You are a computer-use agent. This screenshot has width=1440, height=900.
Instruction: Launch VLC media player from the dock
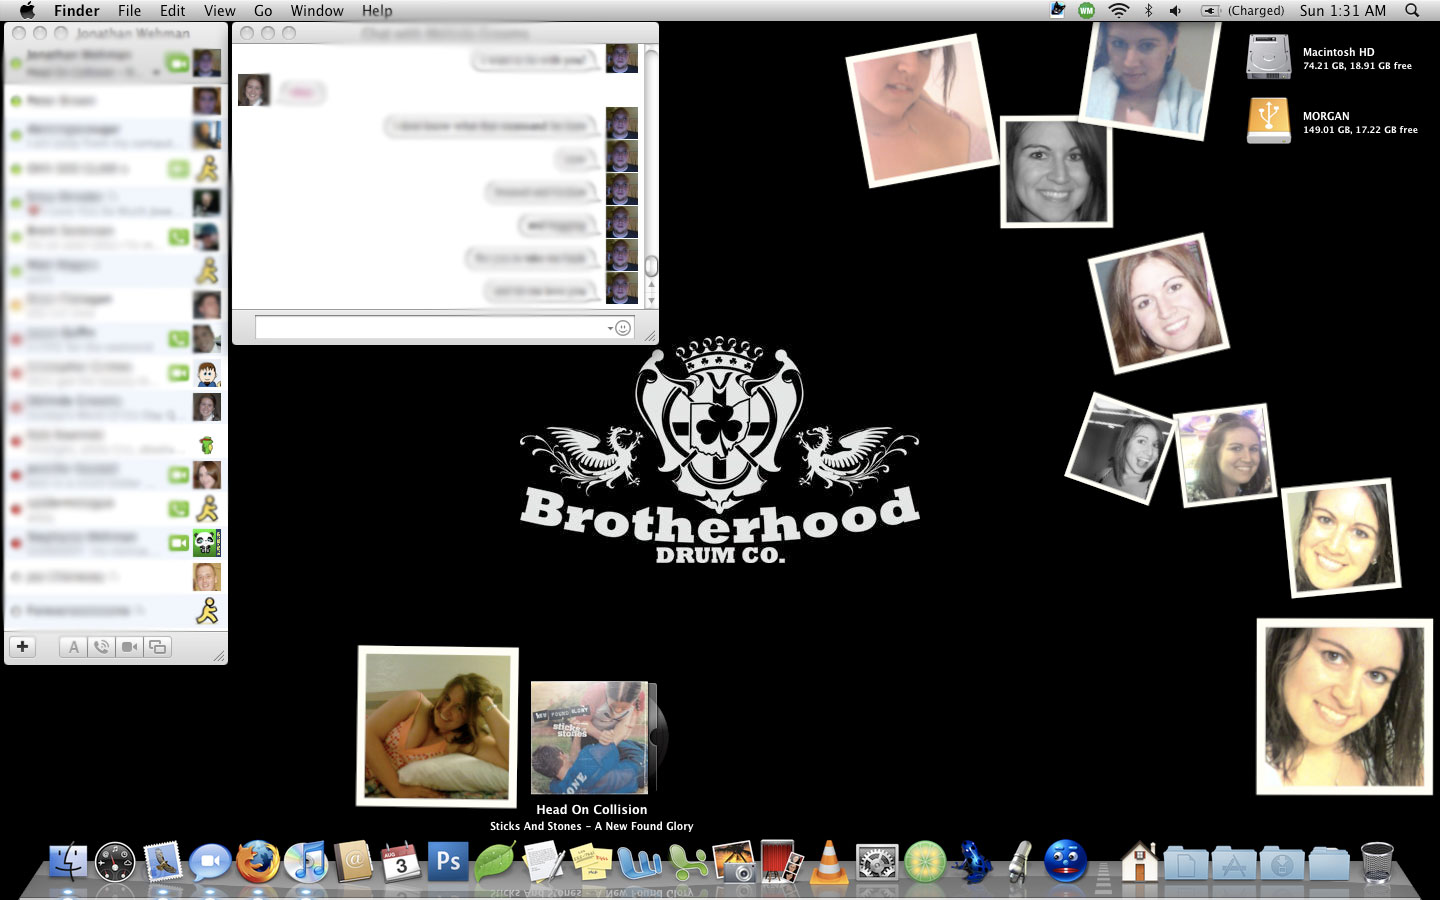click(x=829, y=861)
